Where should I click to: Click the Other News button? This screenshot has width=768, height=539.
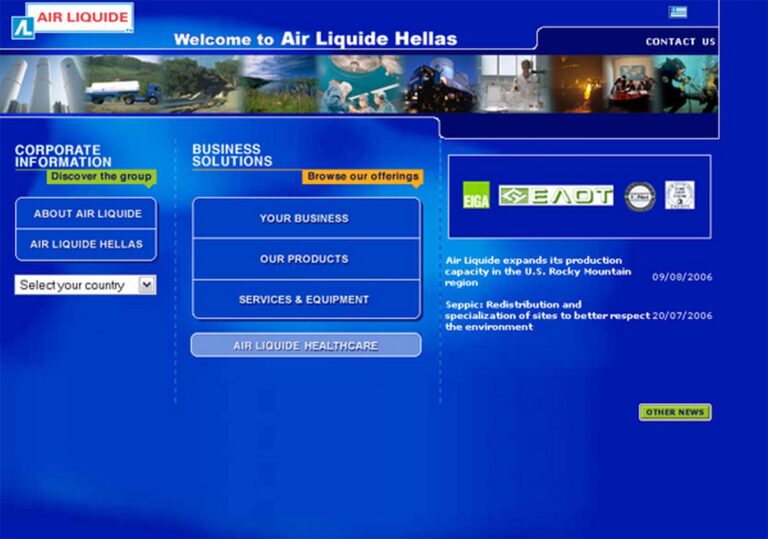[675, 412]
